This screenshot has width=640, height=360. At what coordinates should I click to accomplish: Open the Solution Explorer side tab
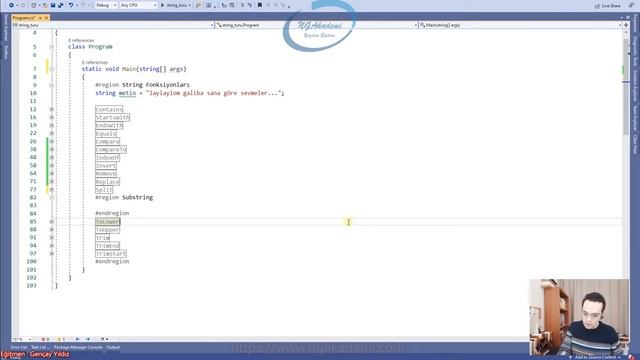coord(635,85)
